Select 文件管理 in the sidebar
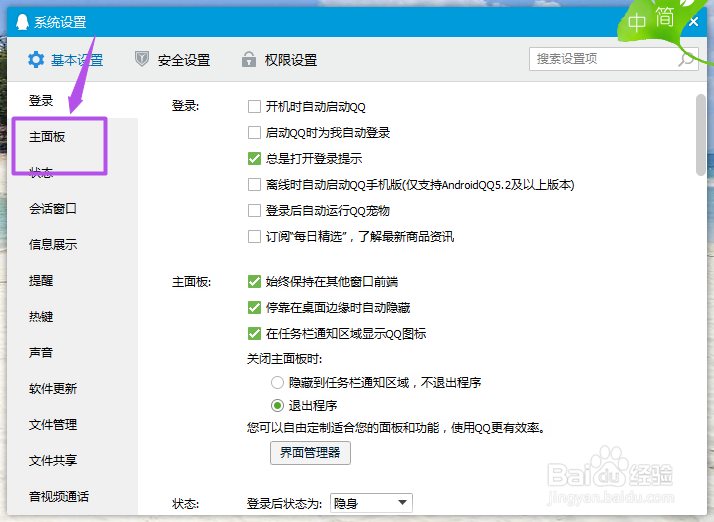 pos(53,424)
